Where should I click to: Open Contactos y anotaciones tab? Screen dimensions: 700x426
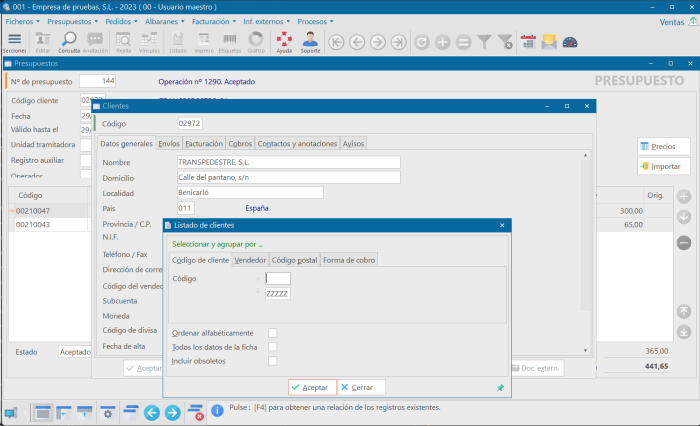coord(297,144)
